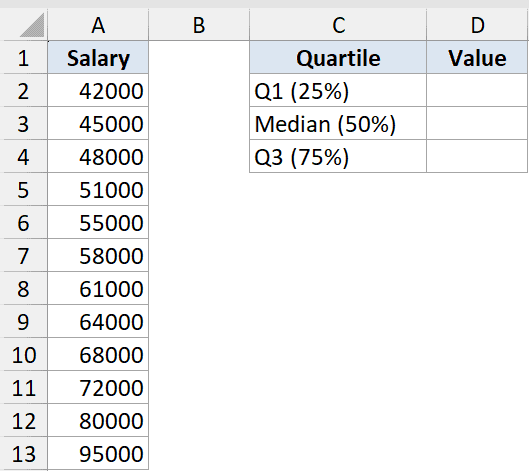The image size is (529, 471).
Task: Click the cell containing 72000
Action: pos(98,388)
